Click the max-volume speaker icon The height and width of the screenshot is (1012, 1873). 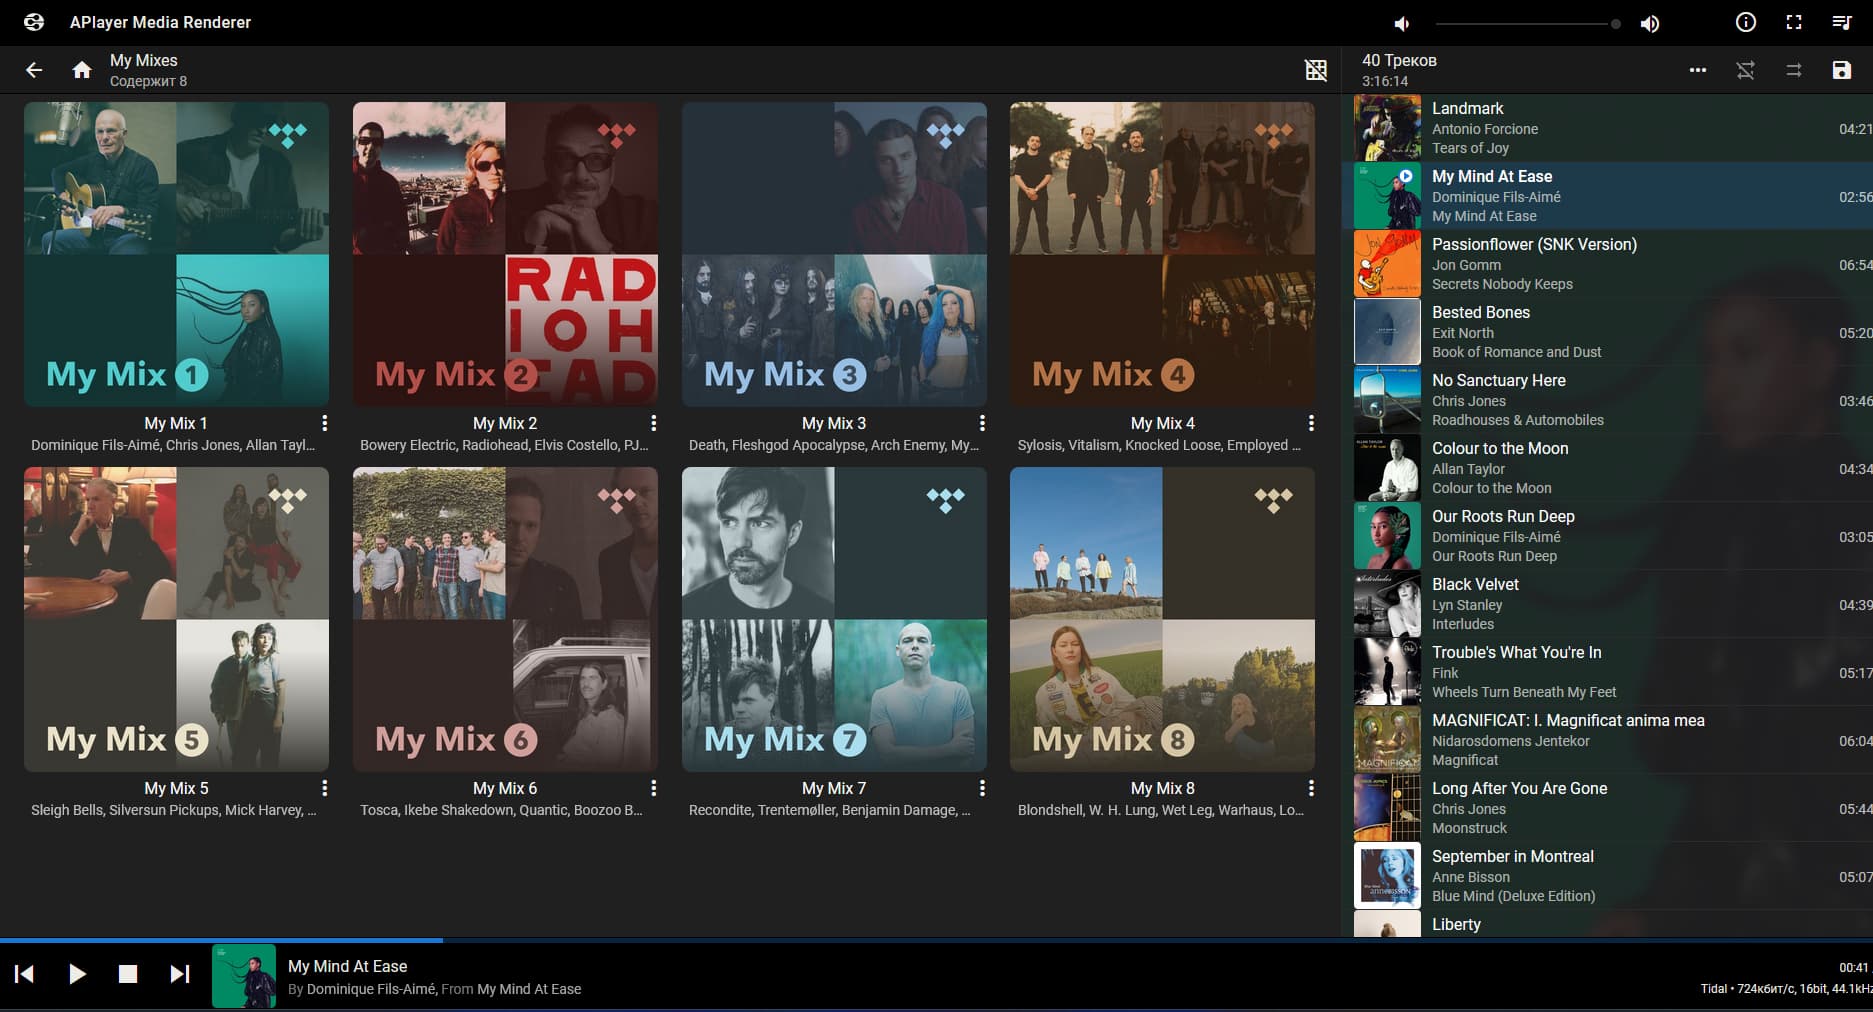pyautogui.click(x=1650, y=23)
